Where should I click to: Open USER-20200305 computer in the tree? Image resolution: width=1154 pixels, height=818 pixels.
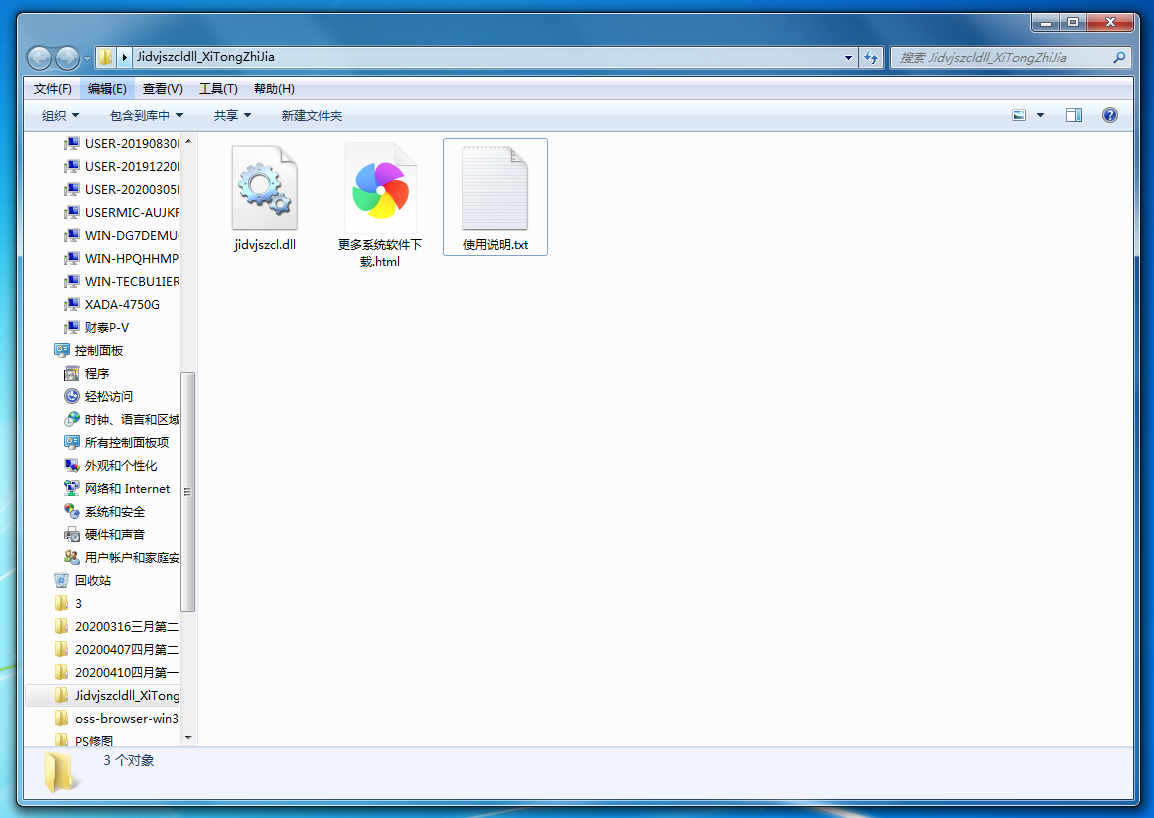point(121,189)
